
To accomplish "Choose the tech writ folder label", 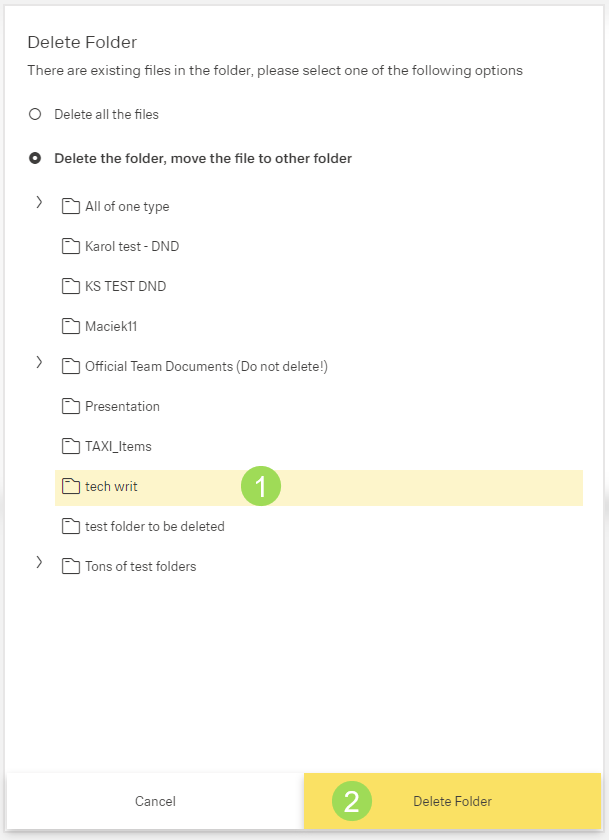I will click(111, 487).
